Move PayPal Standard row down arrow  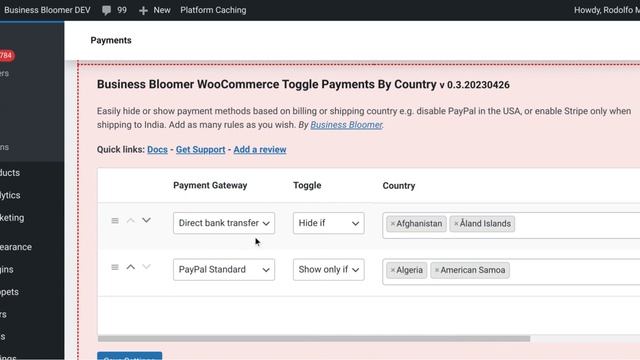click(x=146, y=267)
